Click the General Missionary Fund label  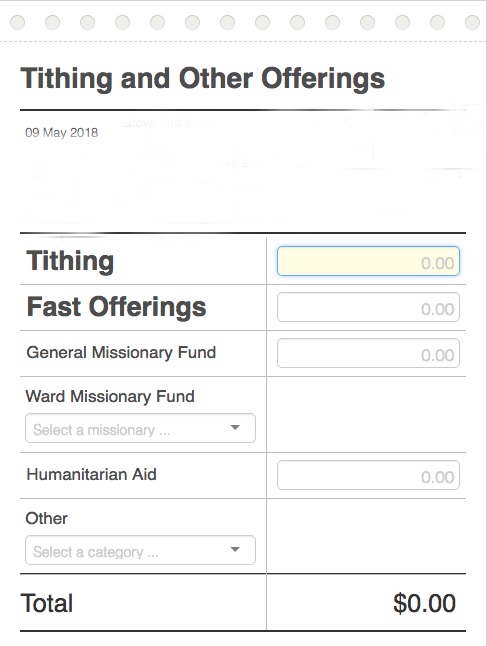121,353
